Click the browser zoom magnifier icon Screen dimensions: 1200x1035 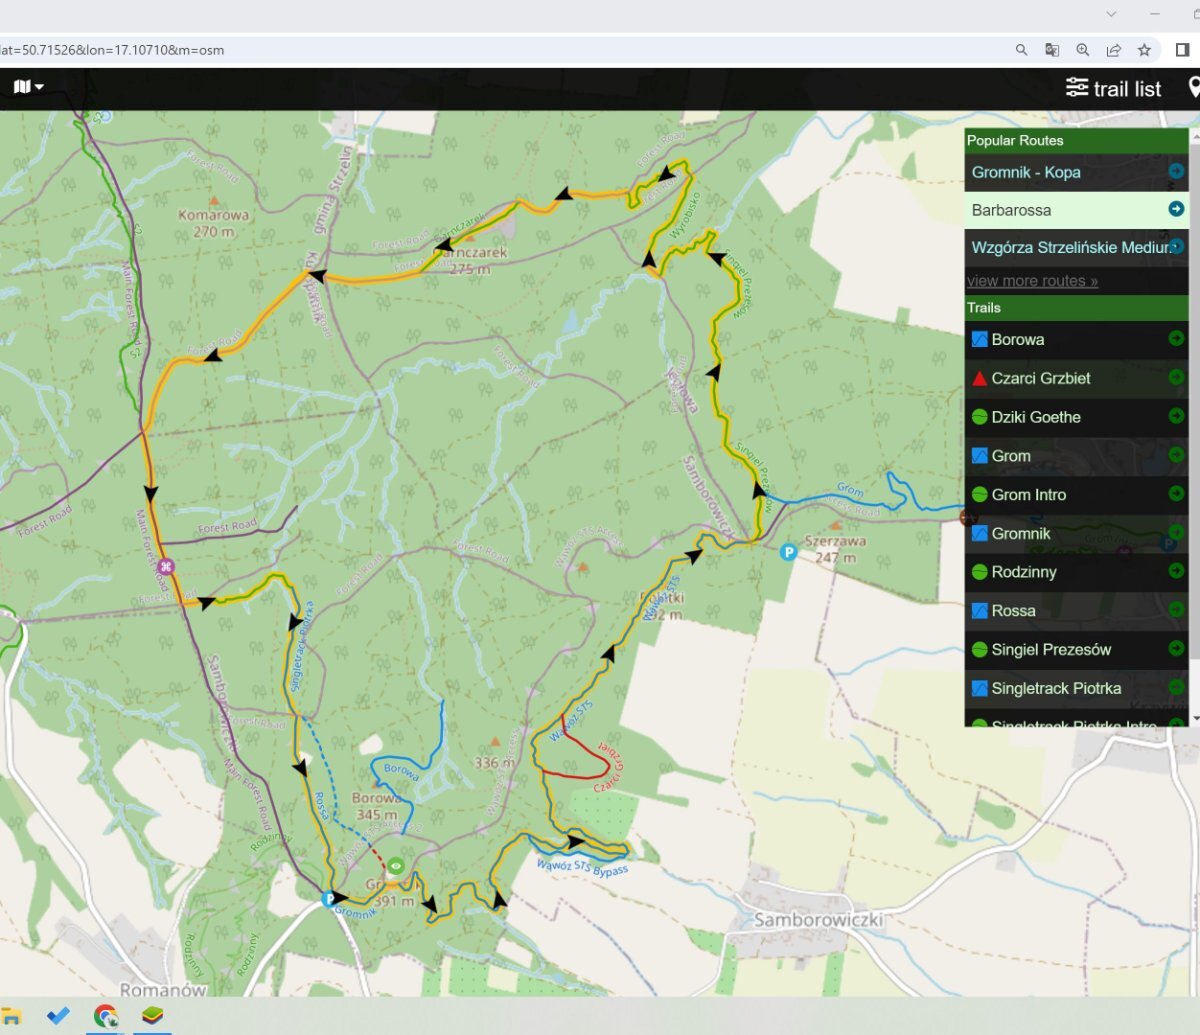[1083, 50]
